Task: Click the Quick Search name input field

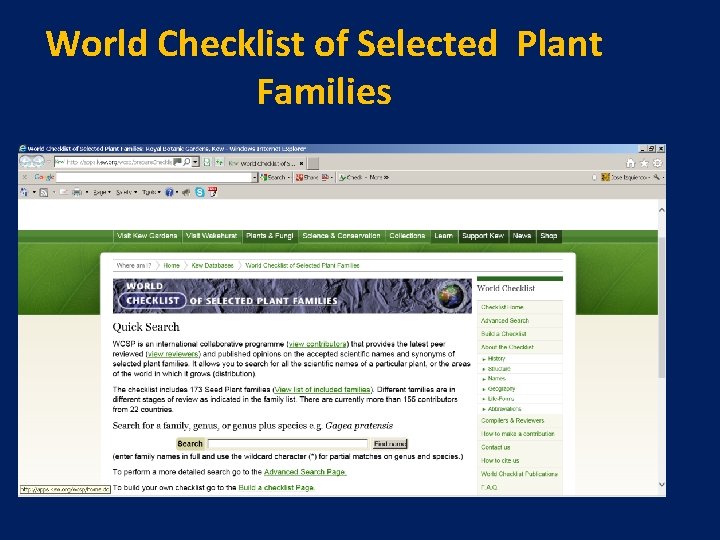Action: [x=288, y=444]
